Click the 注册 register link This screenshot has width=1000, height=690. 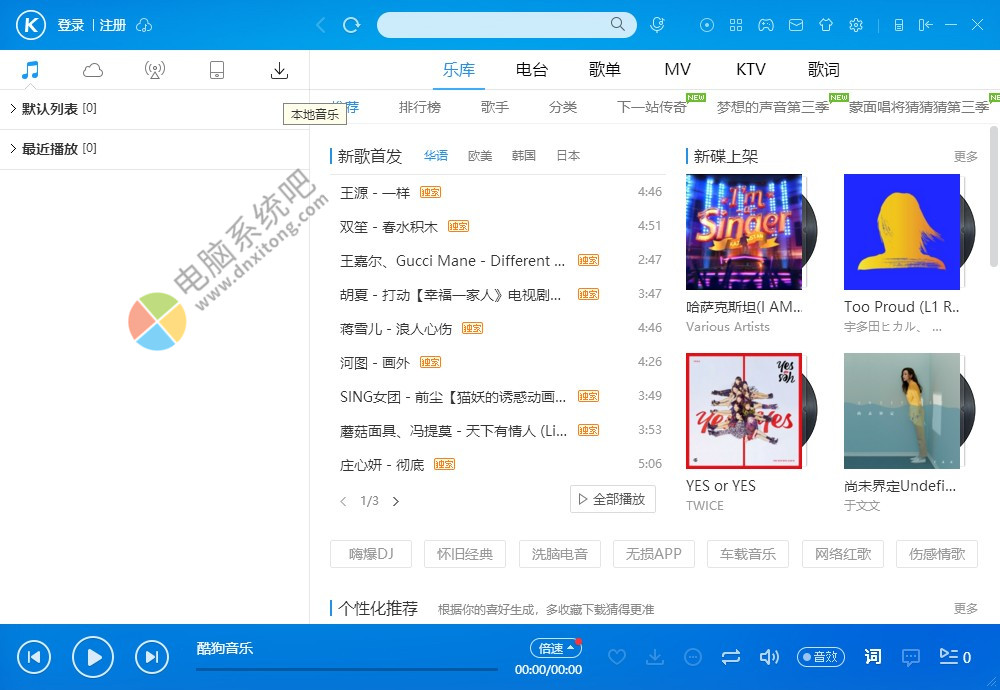(112, 26)
